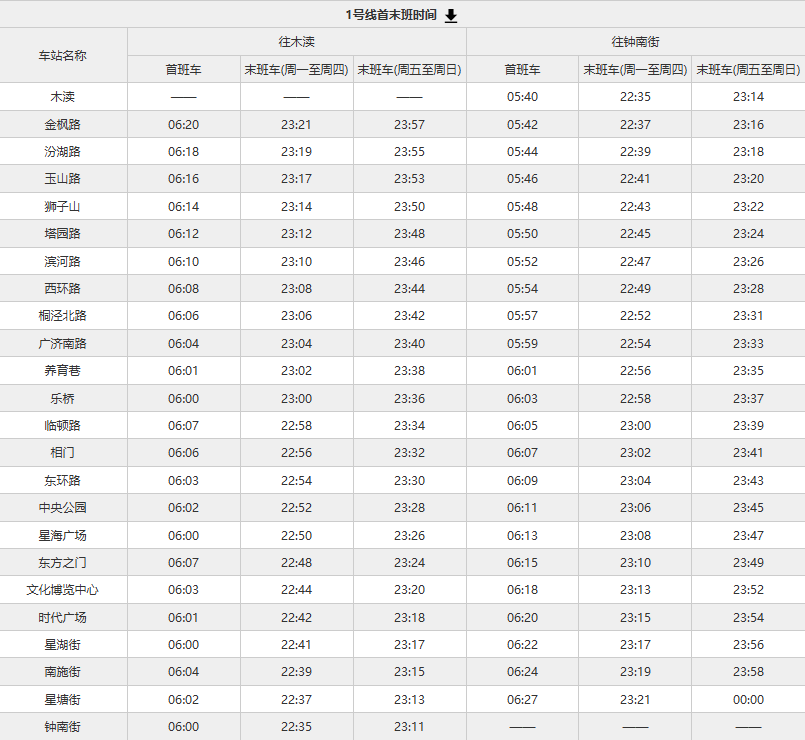The height and width of the screenshot is (740, 805).
Task: Click the 狮子山 station name
Action: point(63,207)
